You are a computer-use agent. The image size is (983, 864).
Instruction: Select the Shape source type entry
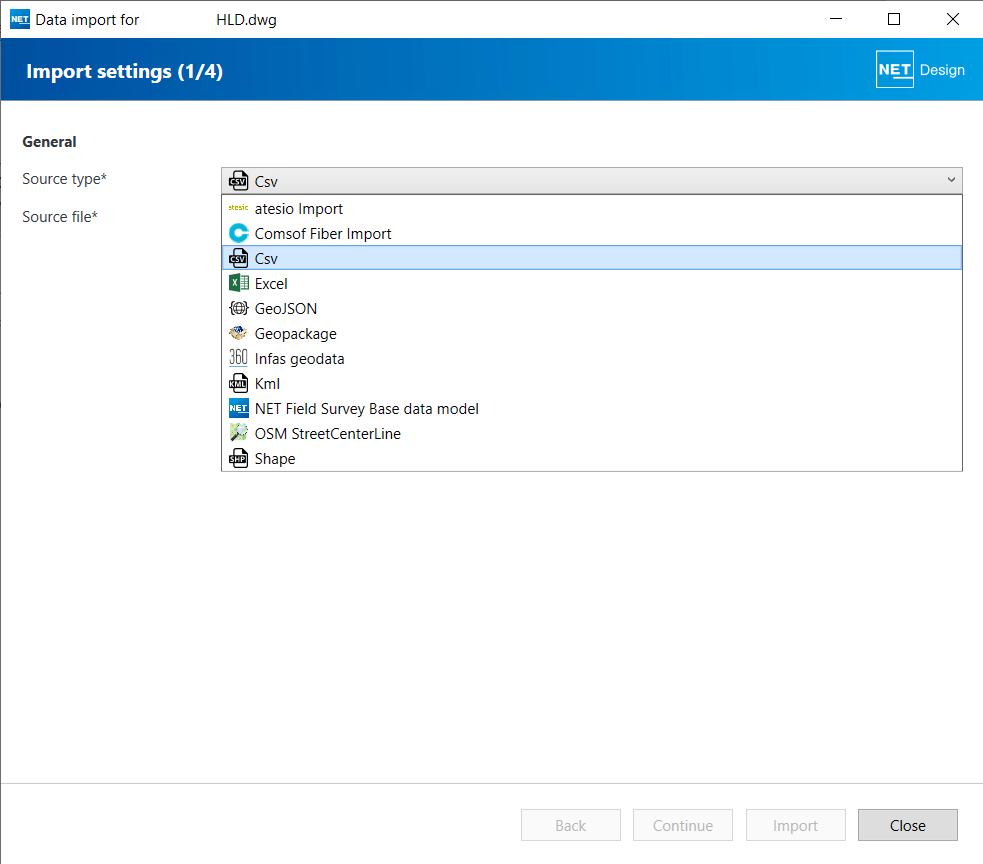(275, 458)
